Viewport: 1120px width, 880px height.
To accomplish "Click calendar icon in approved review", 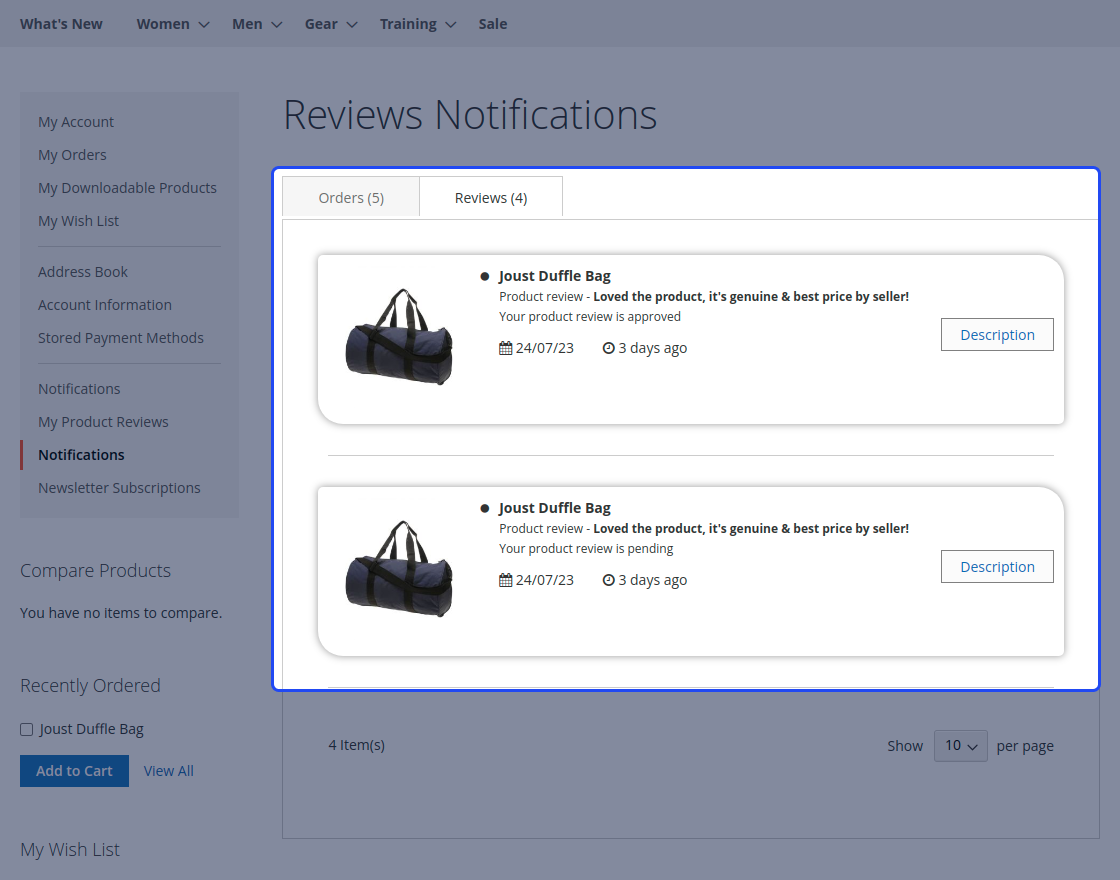I will tap(506, 348).
